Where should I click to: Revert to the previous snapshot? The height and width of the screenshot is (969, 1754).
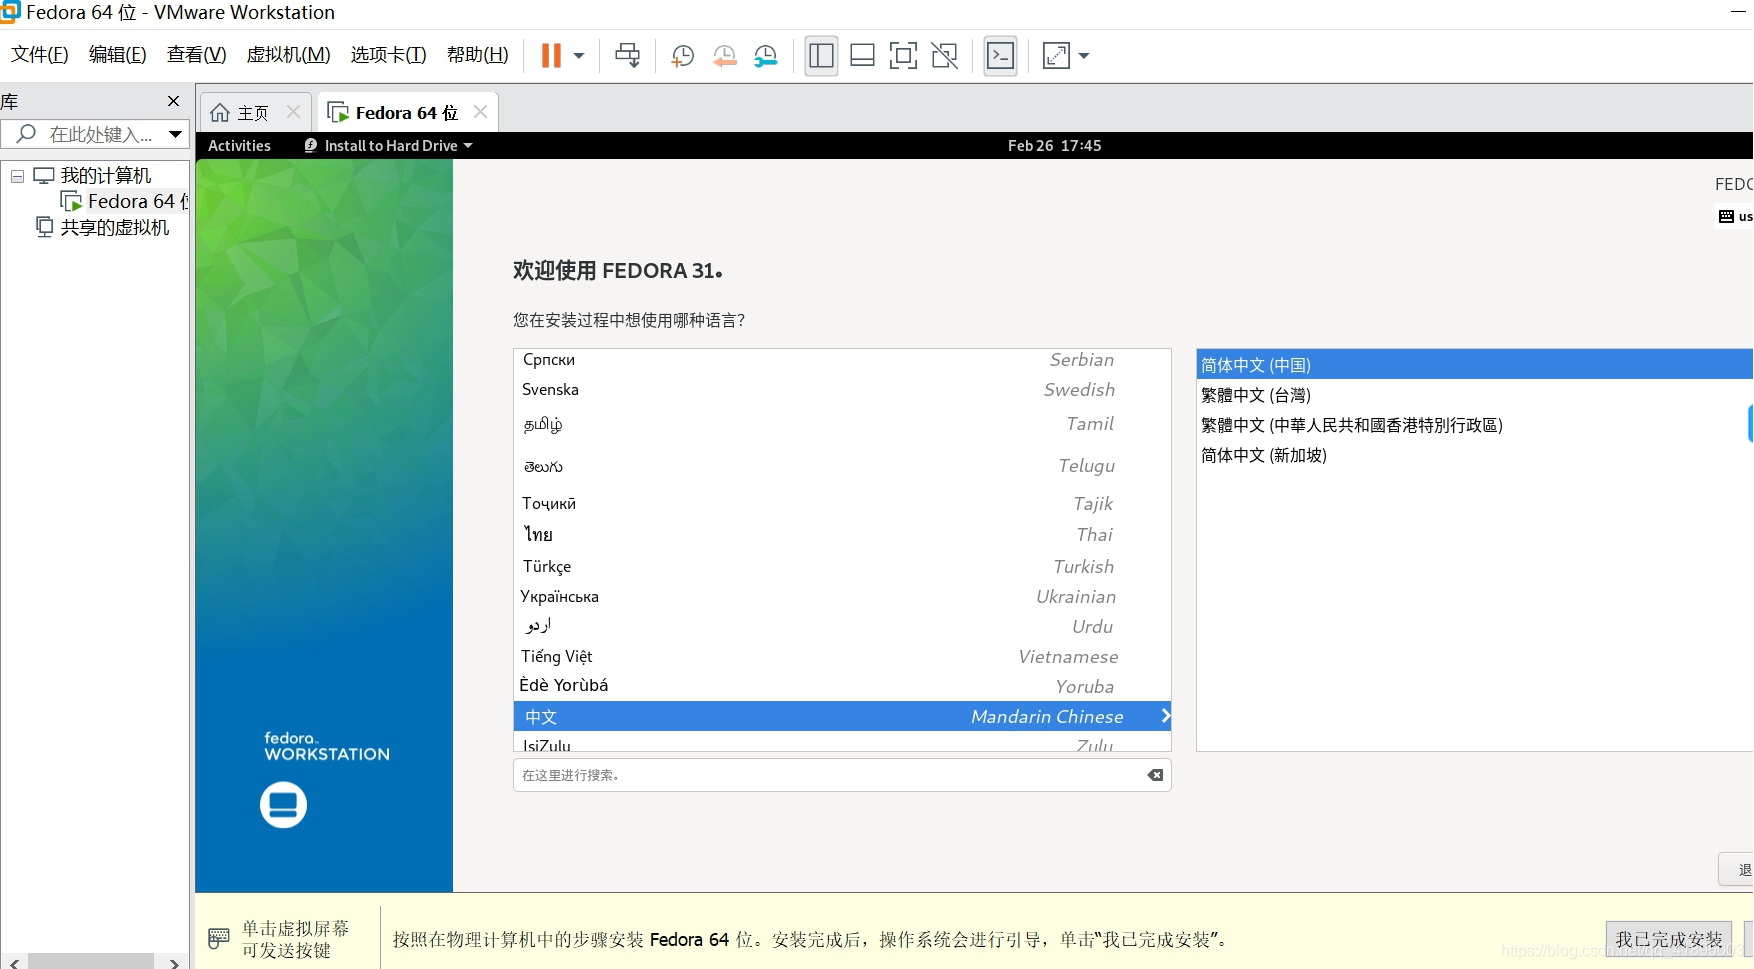[x=724, y=56]
